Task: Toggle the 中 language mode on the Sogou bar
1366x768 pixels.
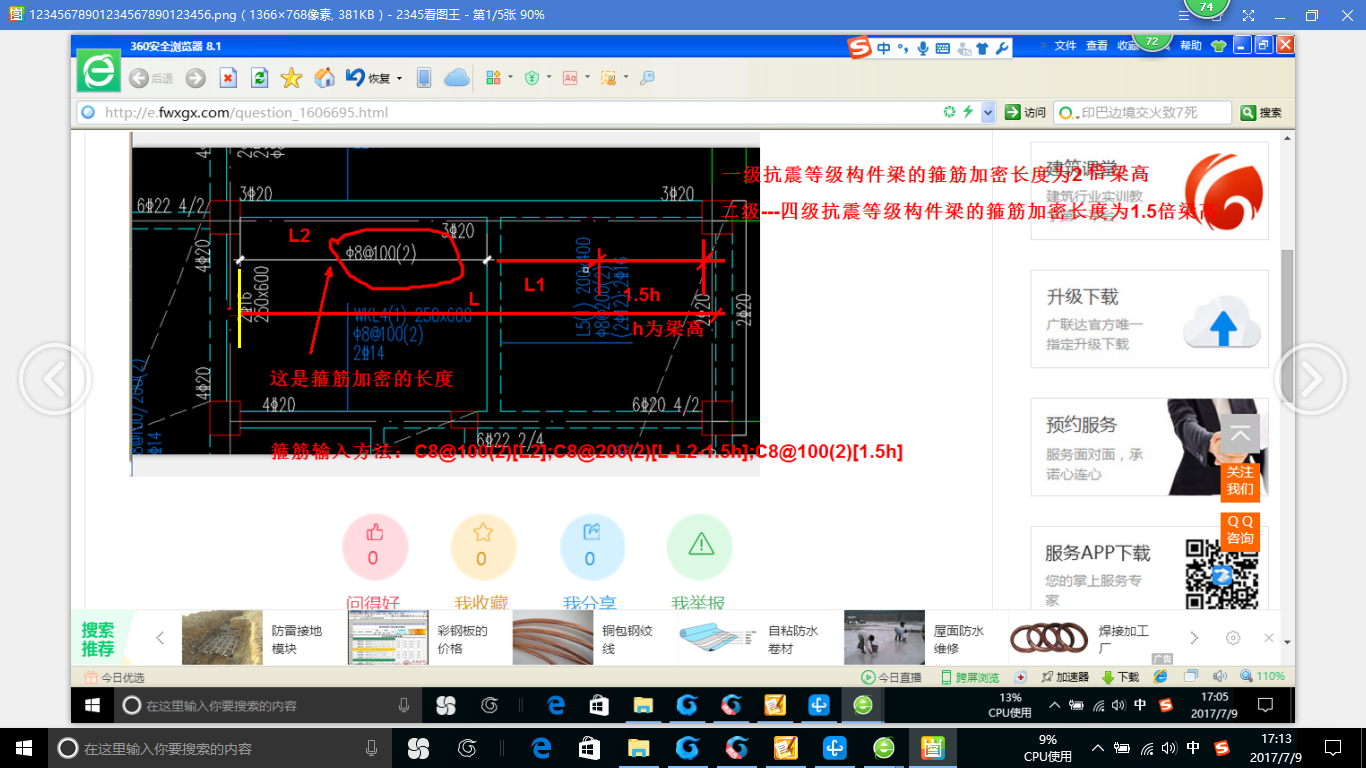Action: [884, 48]
